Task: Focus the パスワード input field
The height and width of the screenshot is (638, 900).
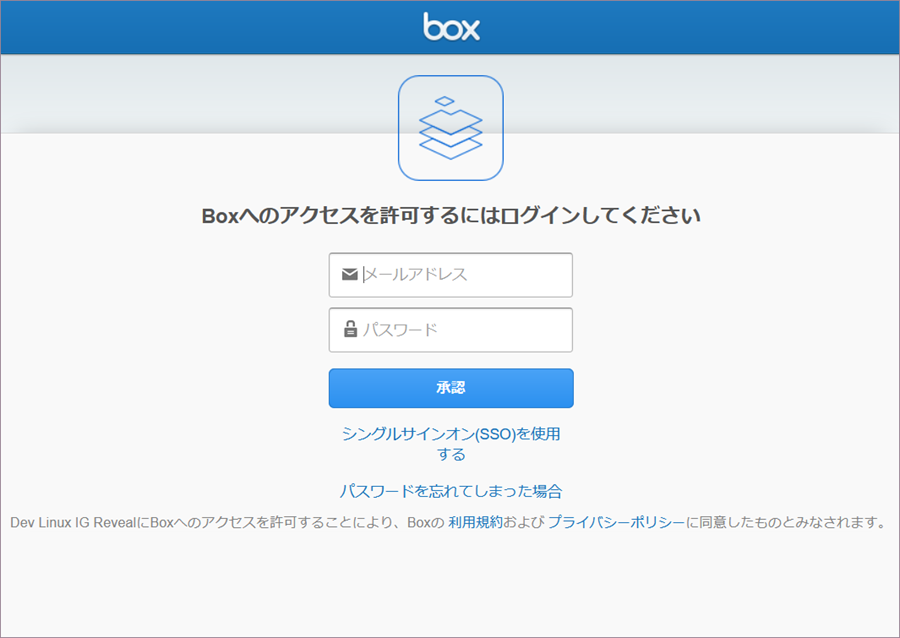Action: point(451,330)
